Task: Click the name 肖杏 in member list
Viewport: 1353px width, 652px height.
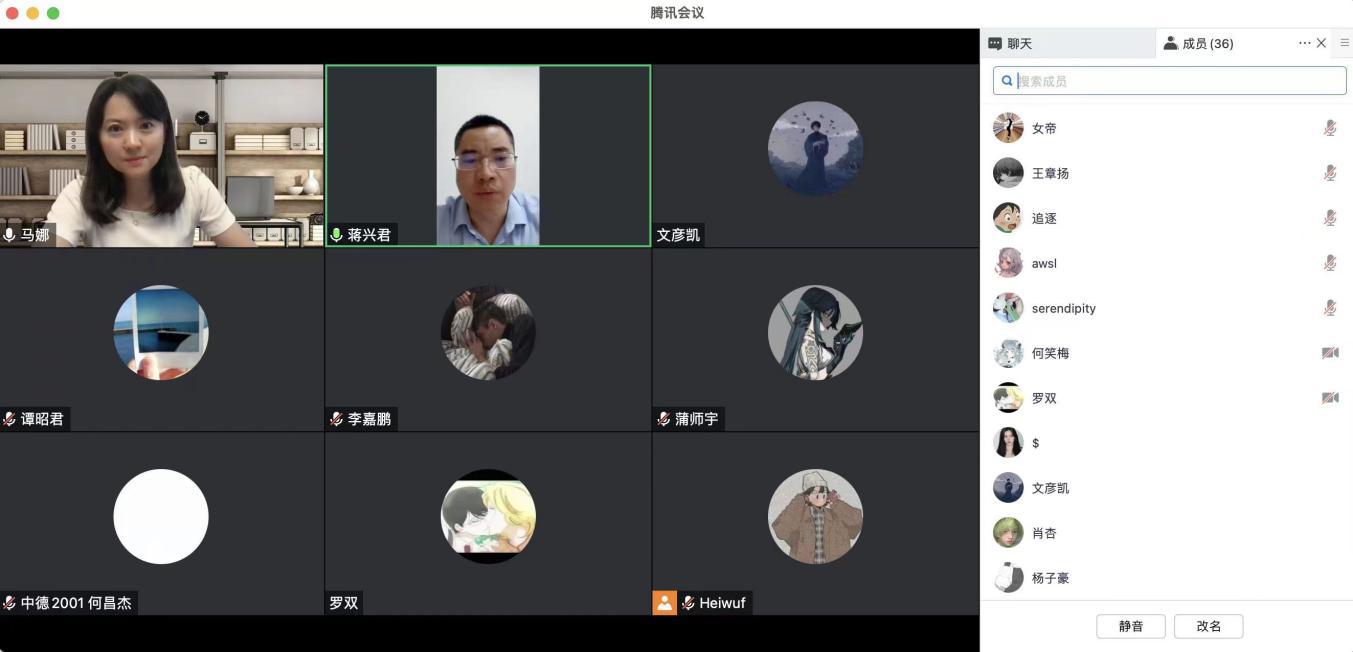Action: point(1044,533)
